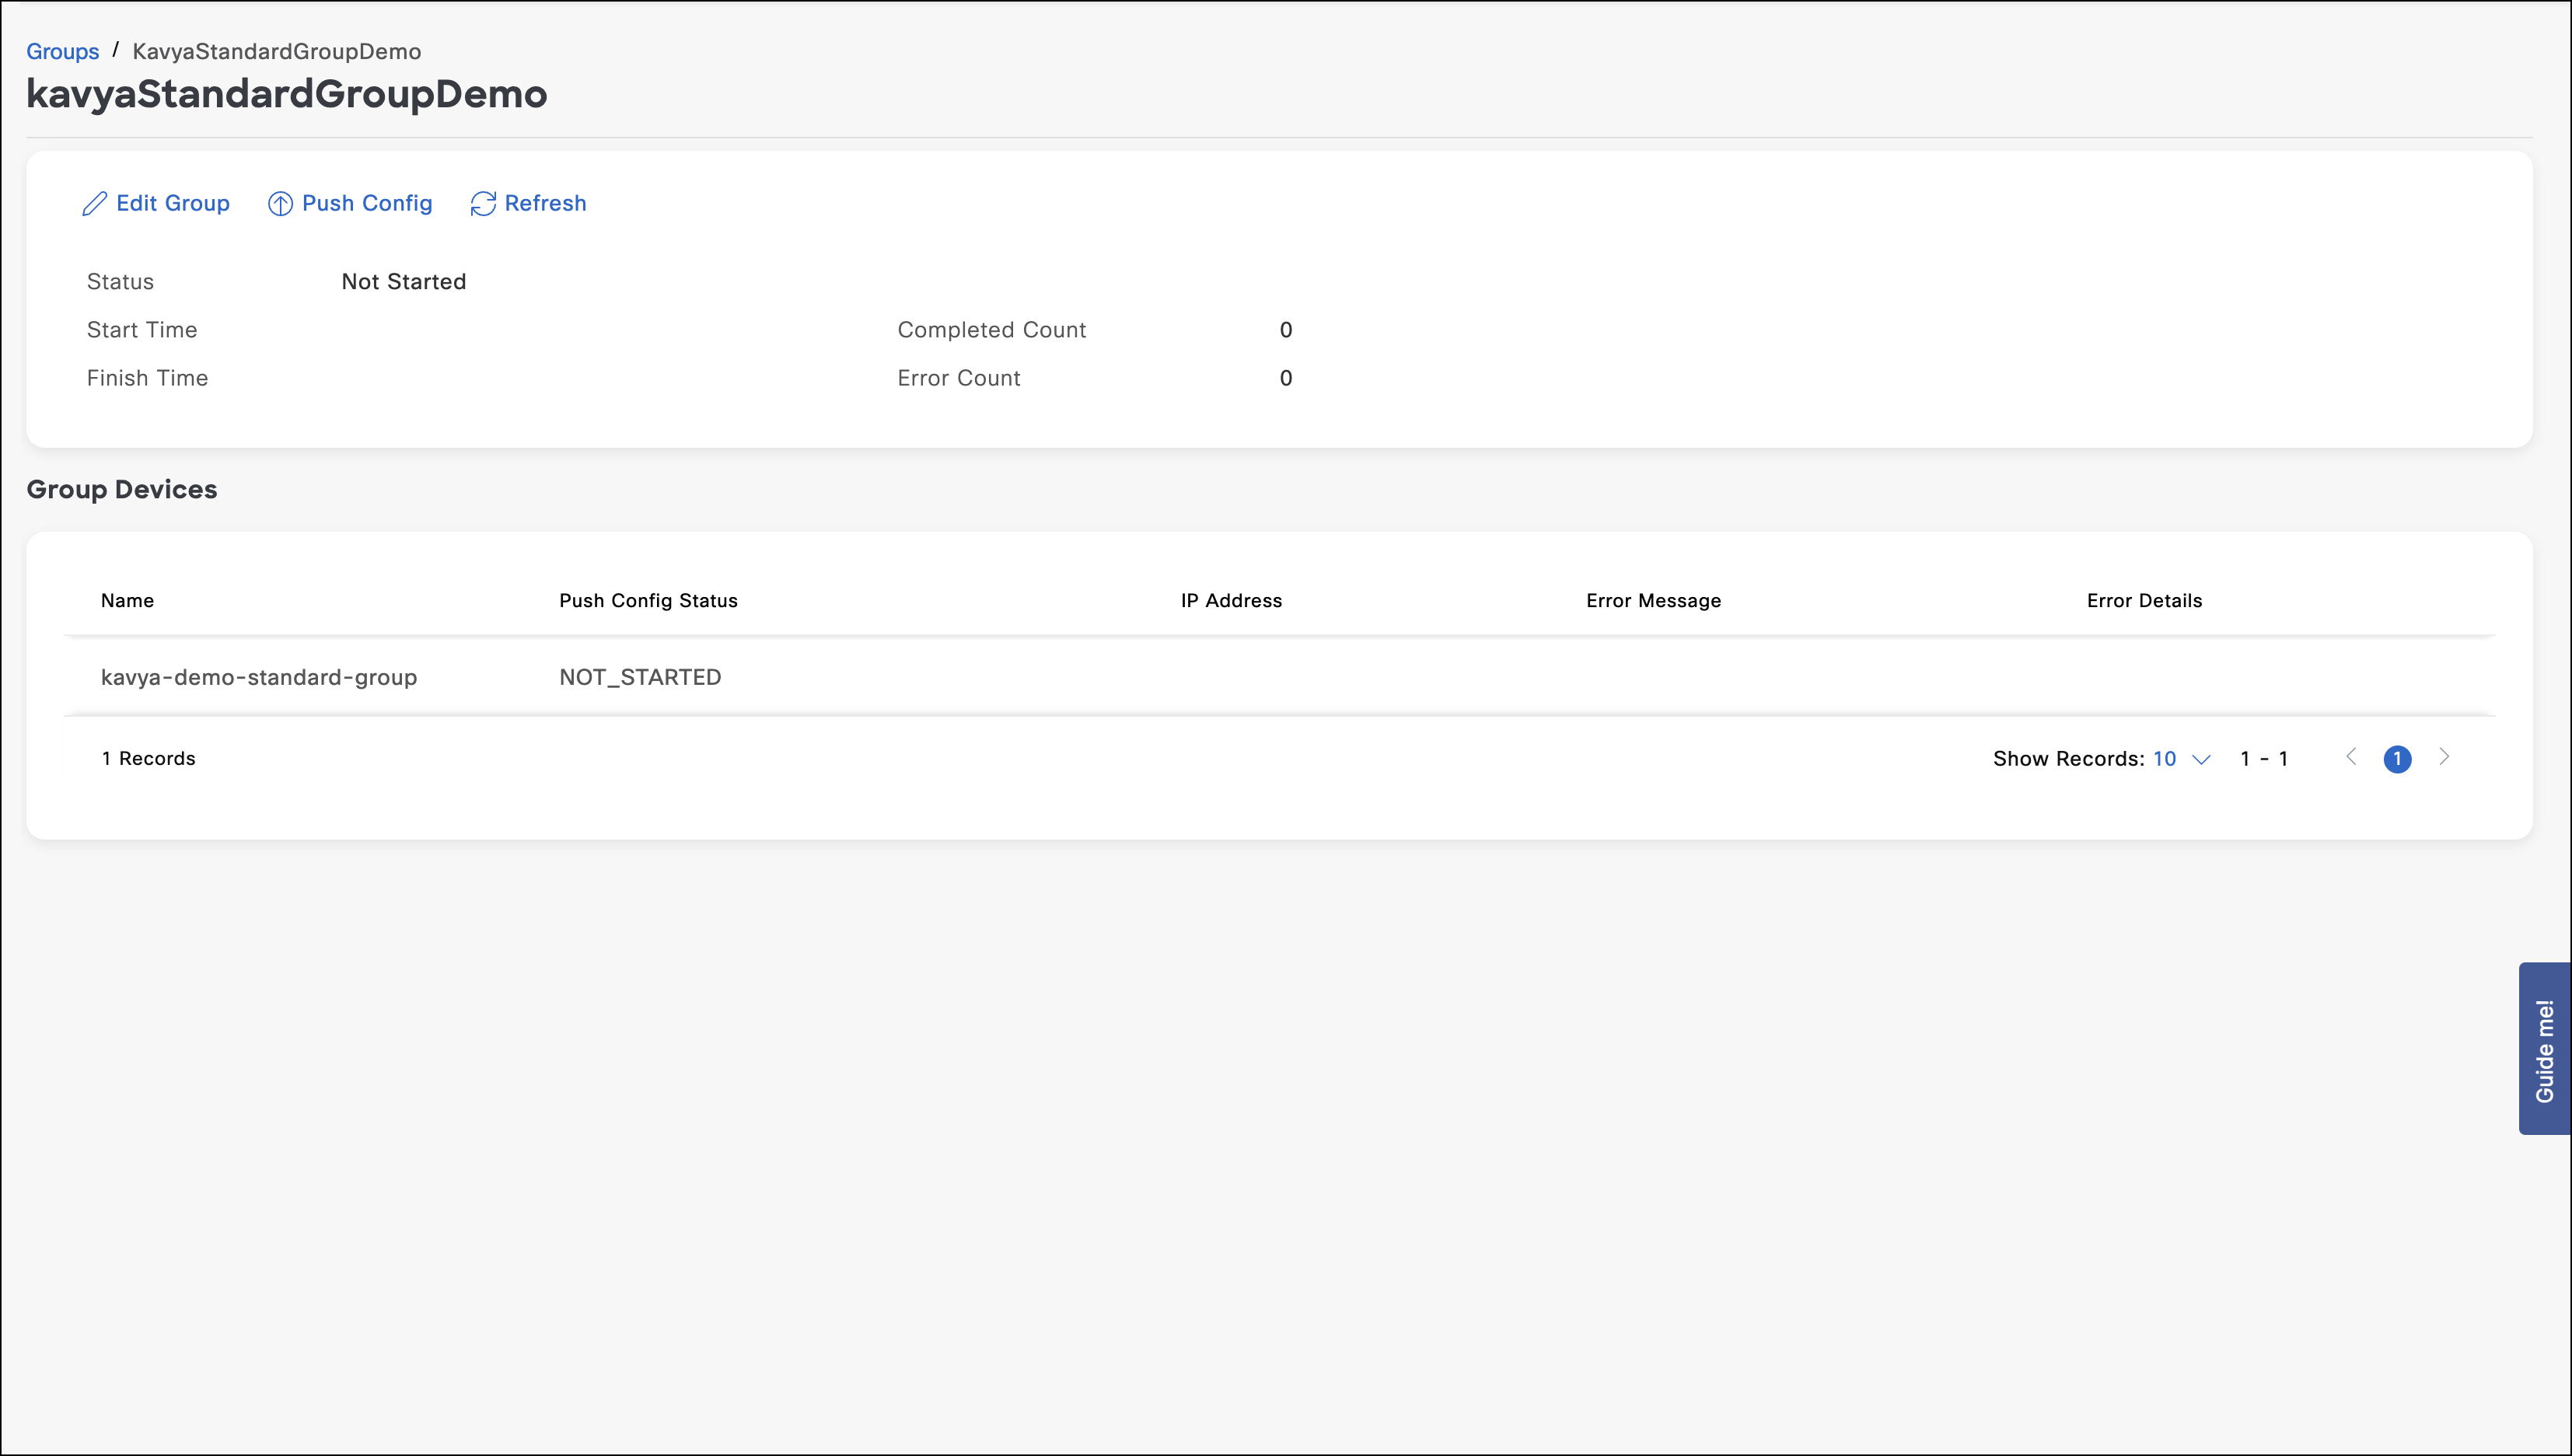
Task: Go back to Groups via breadcrumb
Action: [x=62, y=51]
